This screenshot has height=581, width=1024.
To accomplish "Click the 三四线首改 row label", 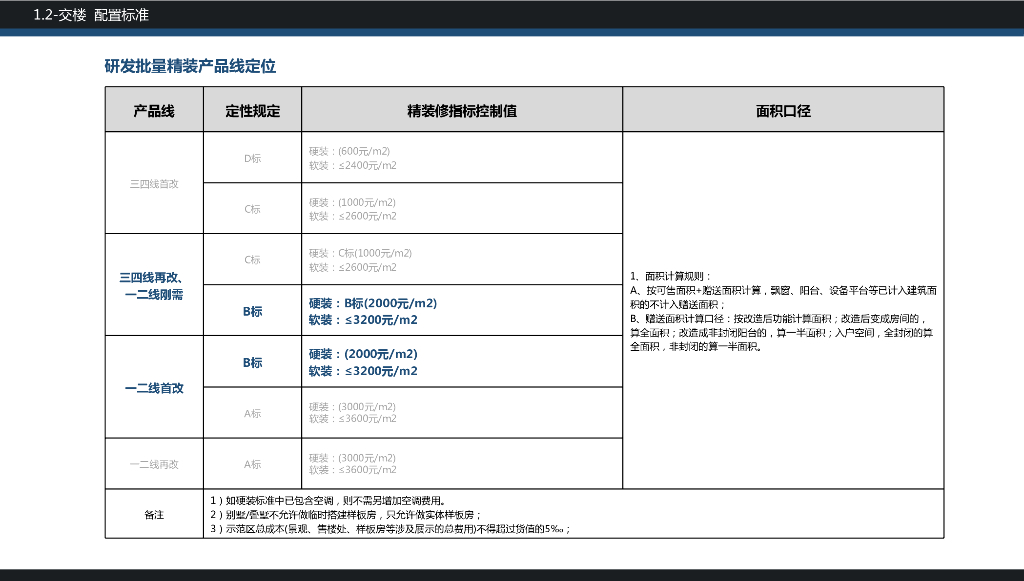I will coord(153,183).
